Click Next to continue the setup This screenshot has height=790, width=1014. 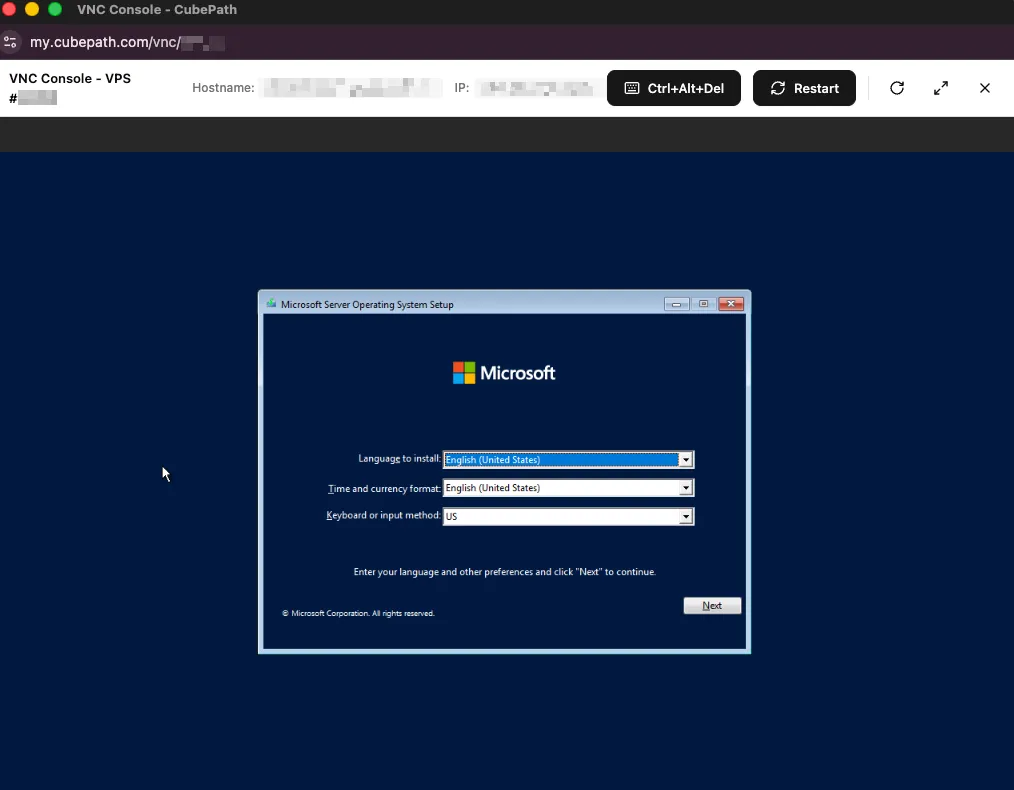pos(711,605)
